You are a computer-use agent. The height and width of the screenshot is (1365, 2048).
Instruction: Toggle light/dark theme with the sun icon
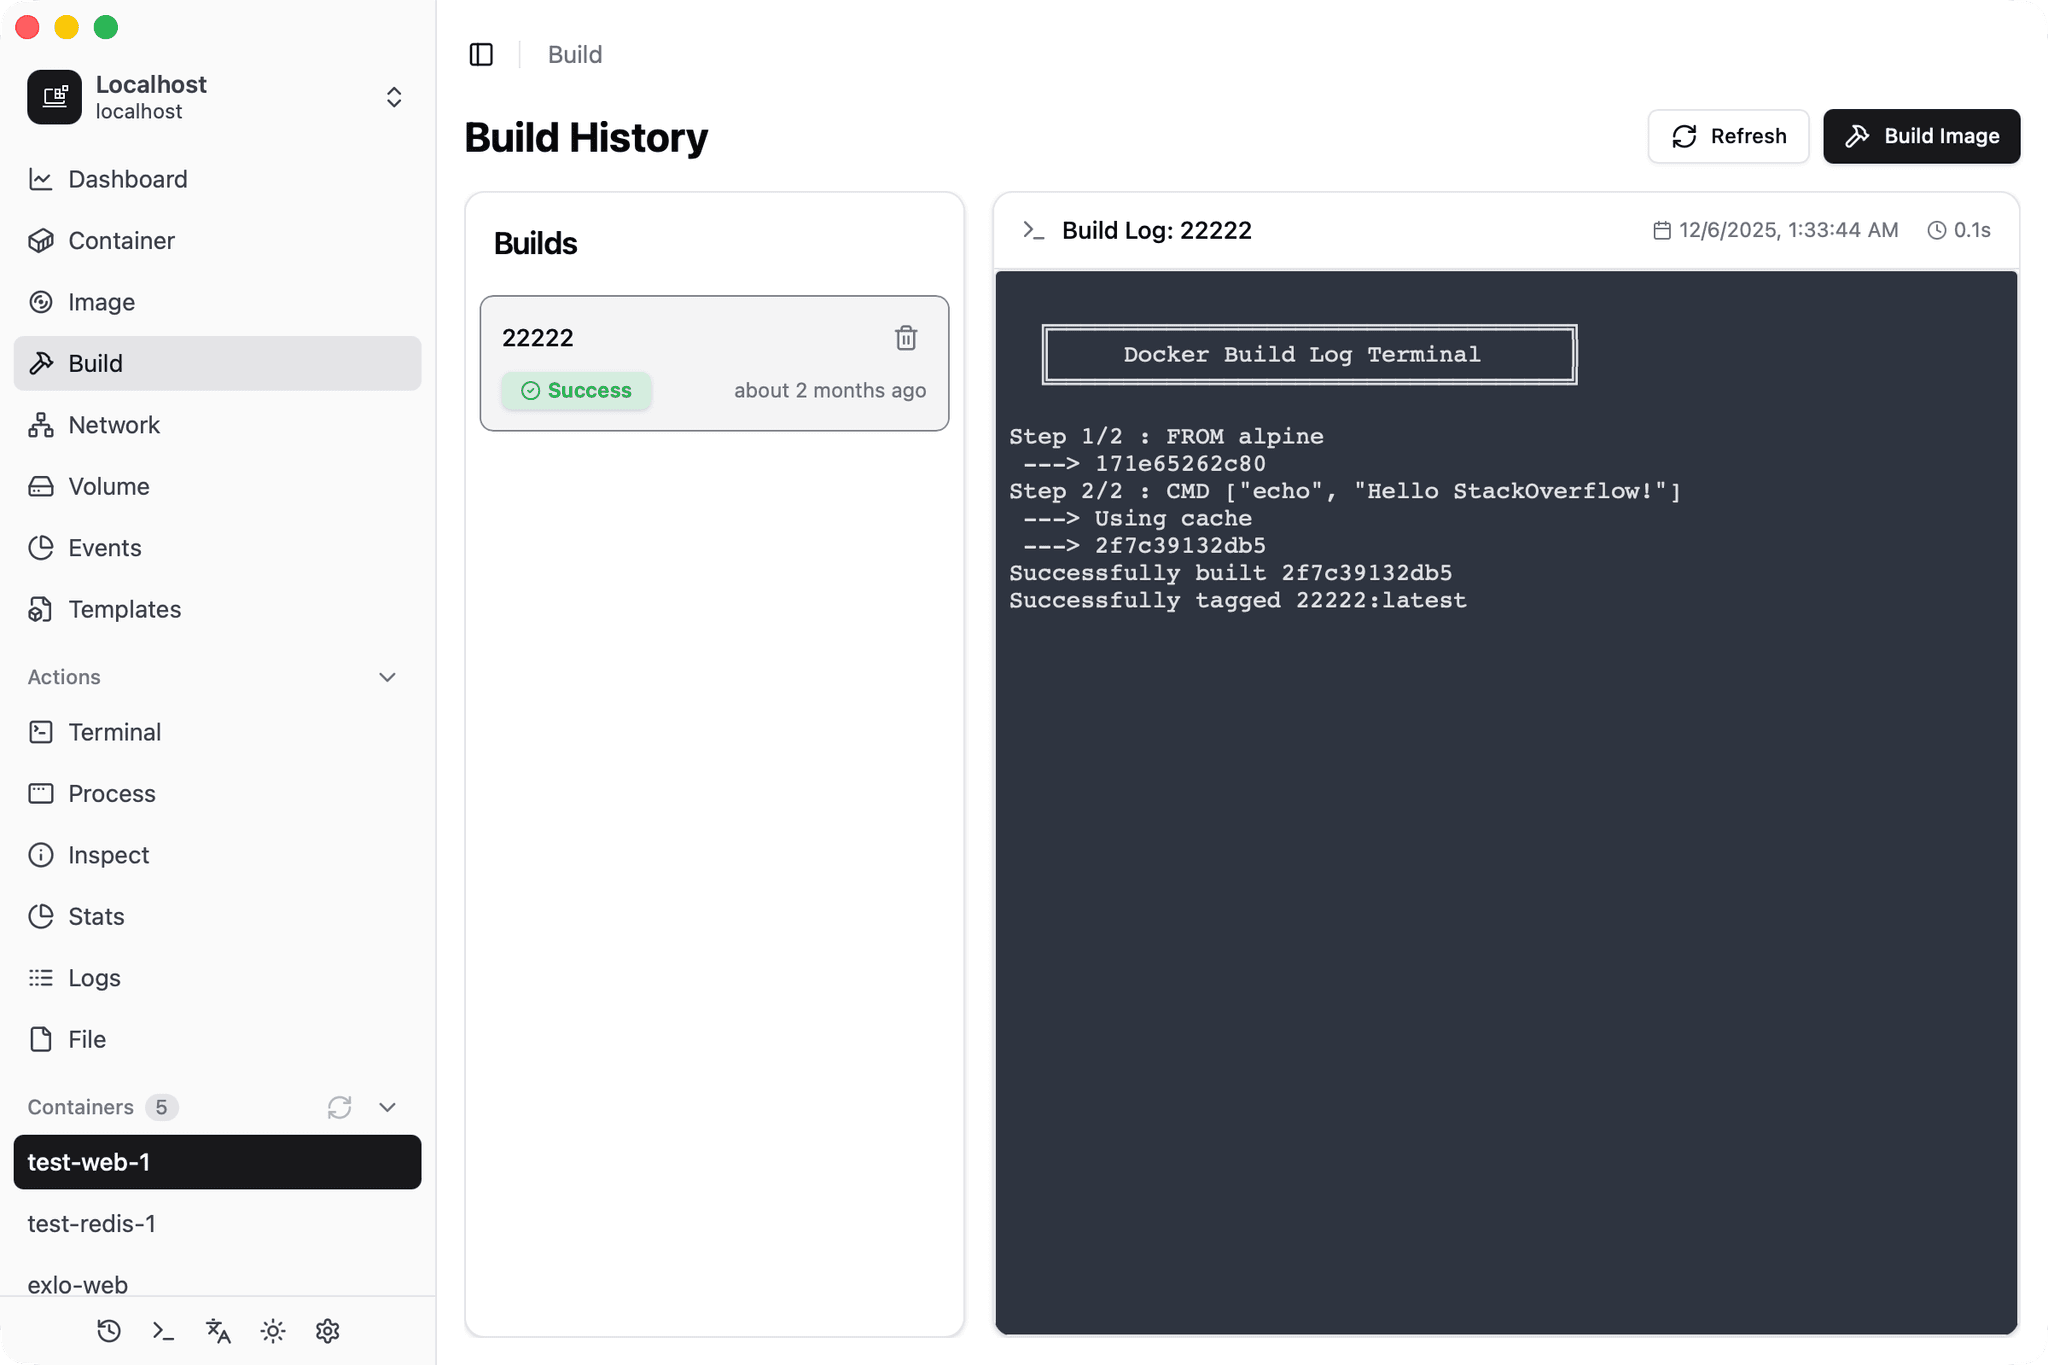[272, 1331]
